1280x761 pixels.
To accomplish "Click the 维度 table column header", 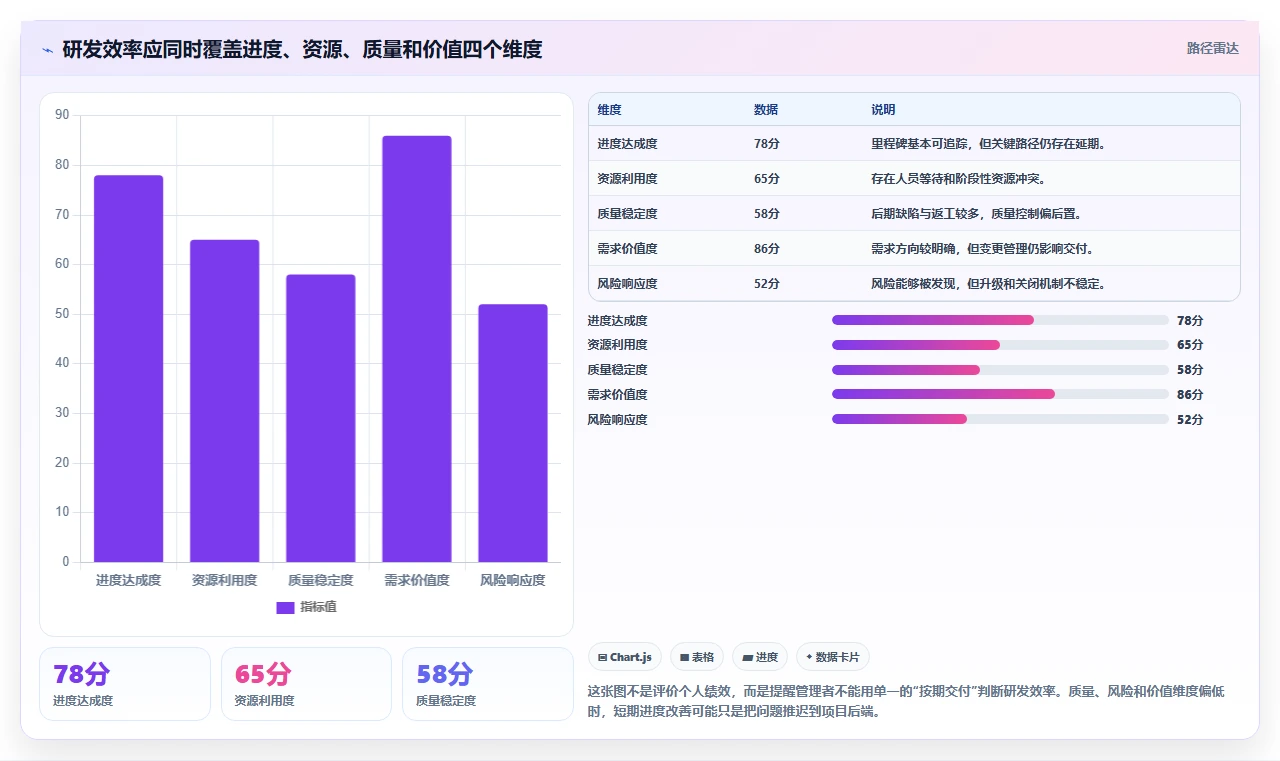I will coord(610,110).
